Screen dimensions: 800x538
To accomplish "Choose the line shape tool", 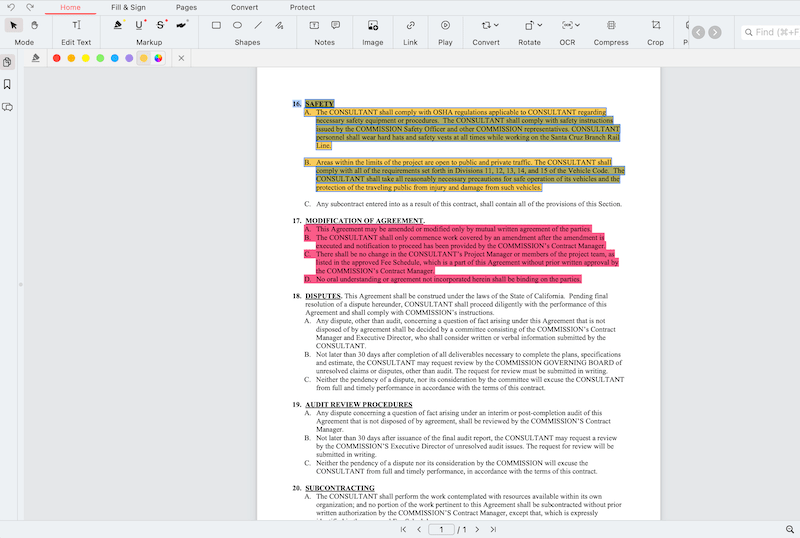I will click(258, 25).
